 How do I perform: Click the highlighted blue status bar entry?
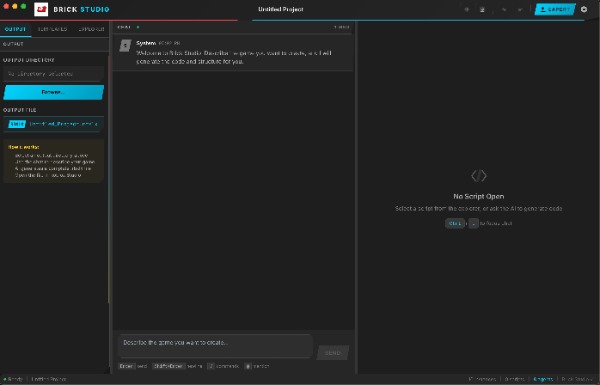[543, 379]
